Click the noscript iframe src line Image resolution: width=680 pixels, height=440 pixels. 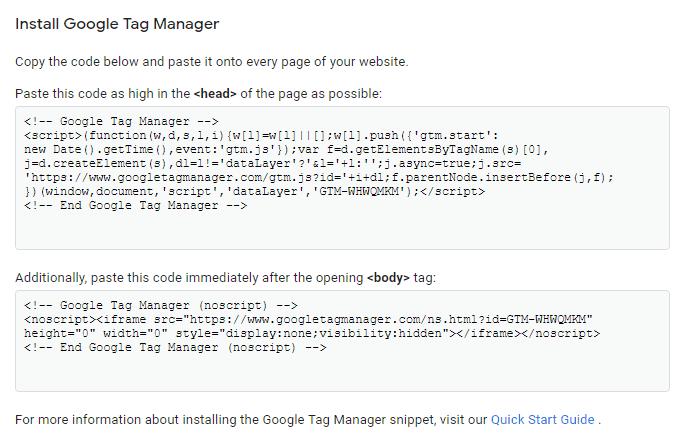(307, 319)
